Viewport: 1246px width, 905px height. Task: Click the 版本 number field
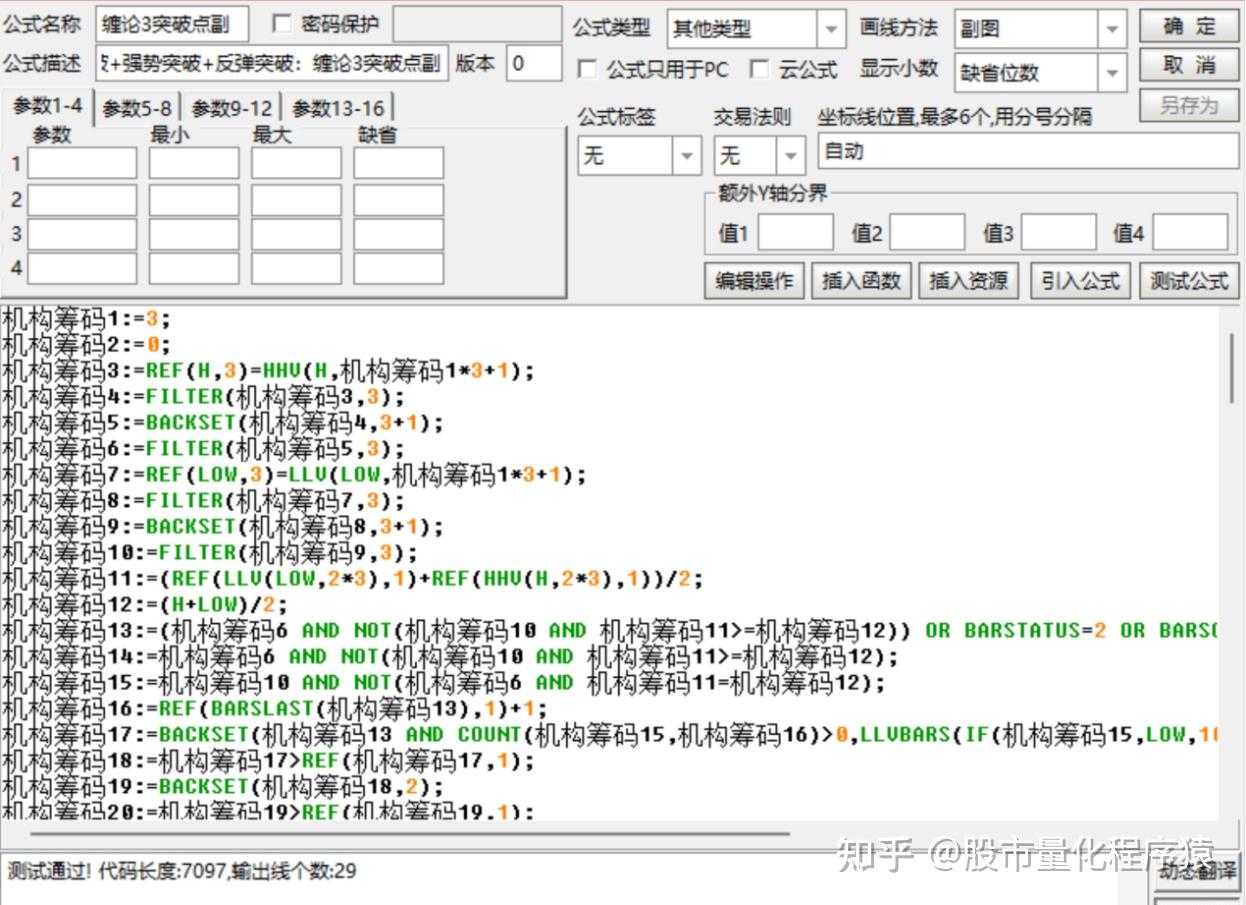(534, 64)
